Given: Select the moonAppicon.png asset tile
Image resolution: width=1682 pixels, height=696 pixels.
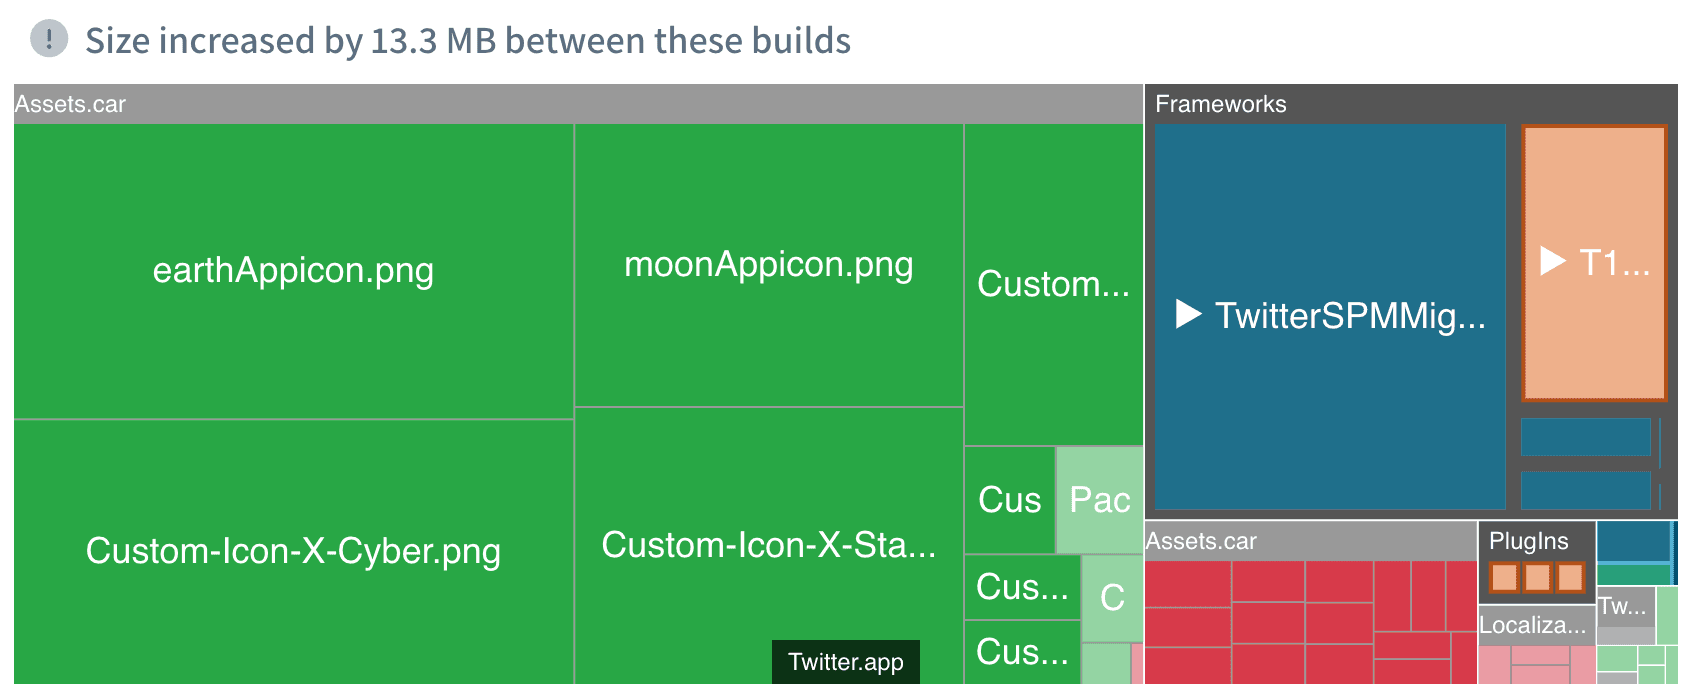Looking at the screenshot, I should pos(768,265).
